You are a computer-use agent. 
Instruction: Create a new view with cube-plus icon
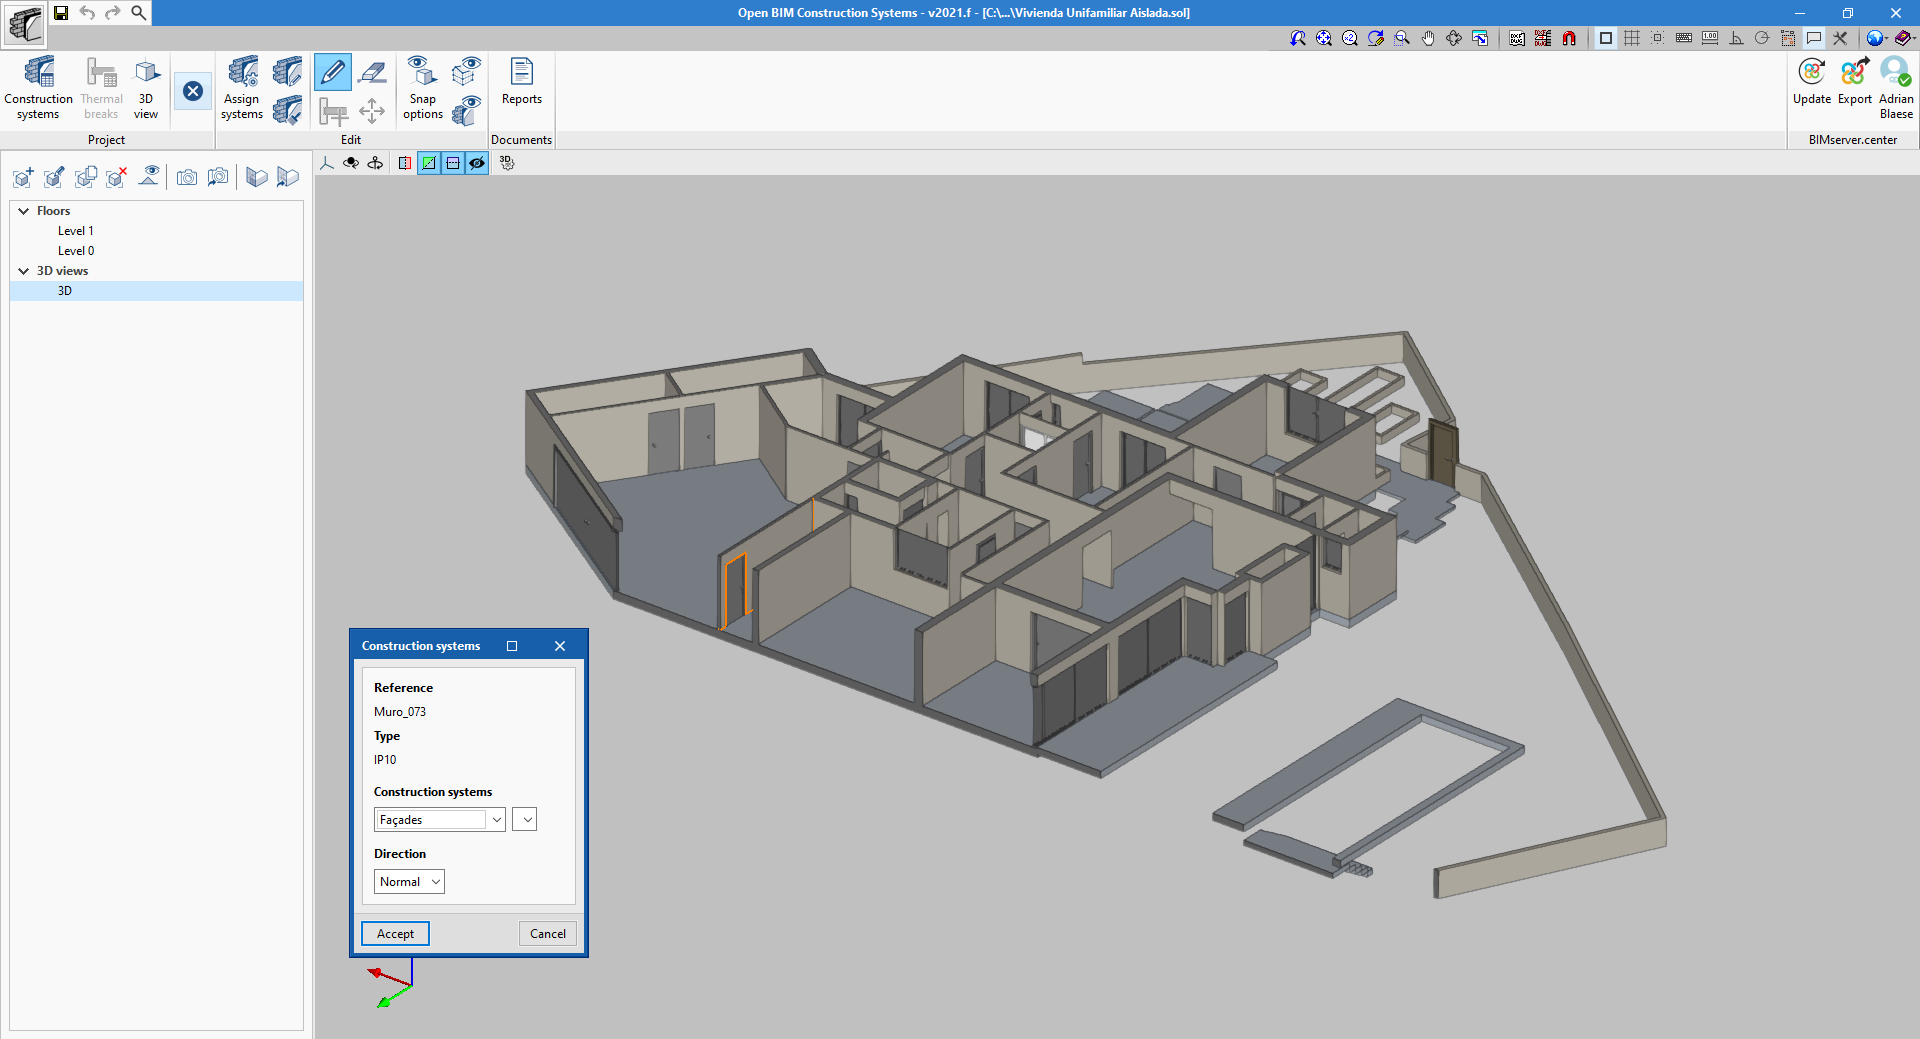pyautogui.click(x=23, y=177)
